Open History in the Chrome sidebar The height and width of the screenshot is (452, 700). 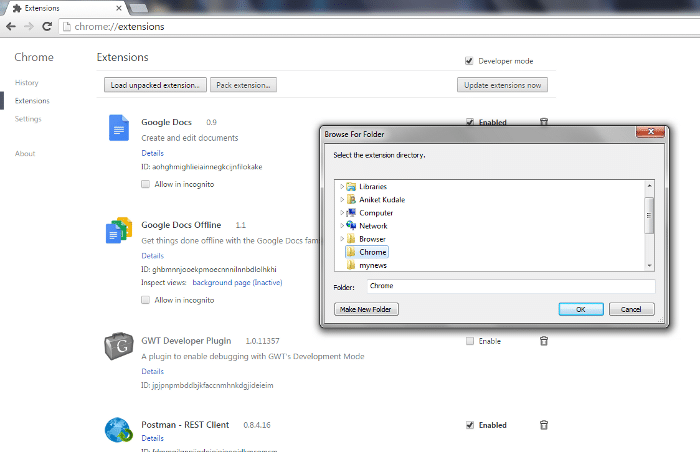26,83
